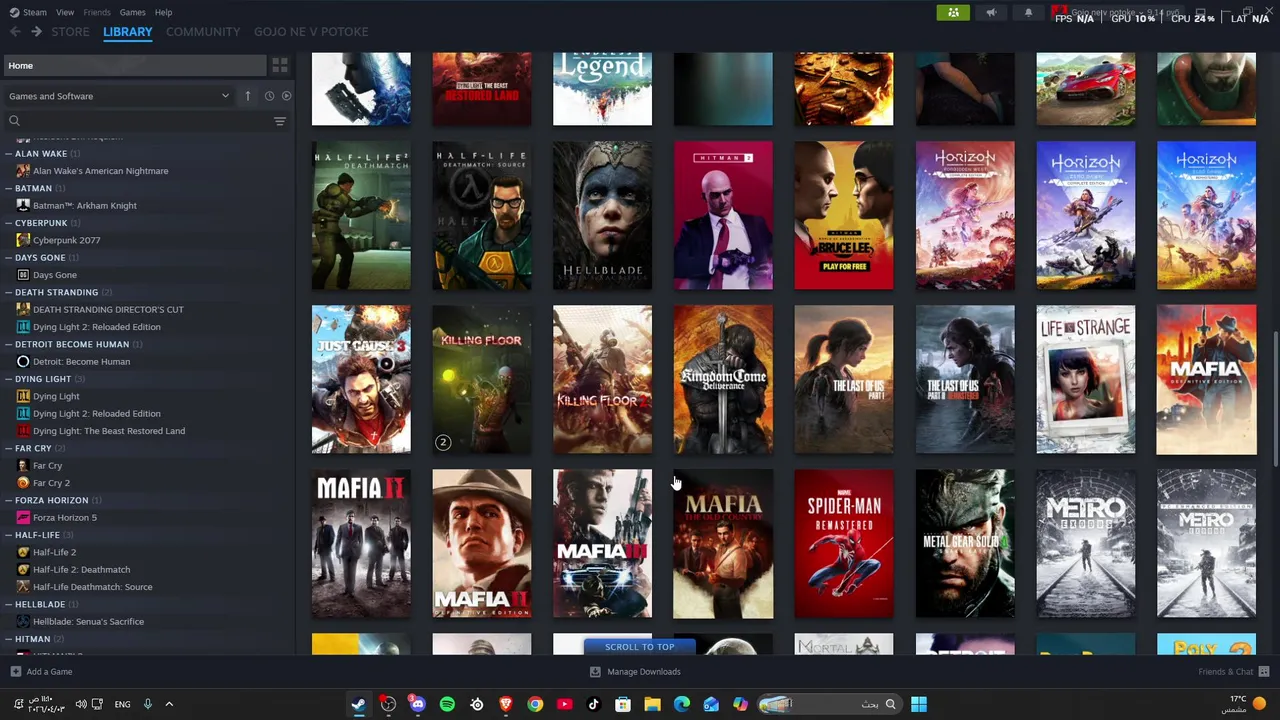Open Kingdom Come Deliverance cover
Image resolution: width=1280 pixels, height=720 pixels.
(x=723, y=379)
